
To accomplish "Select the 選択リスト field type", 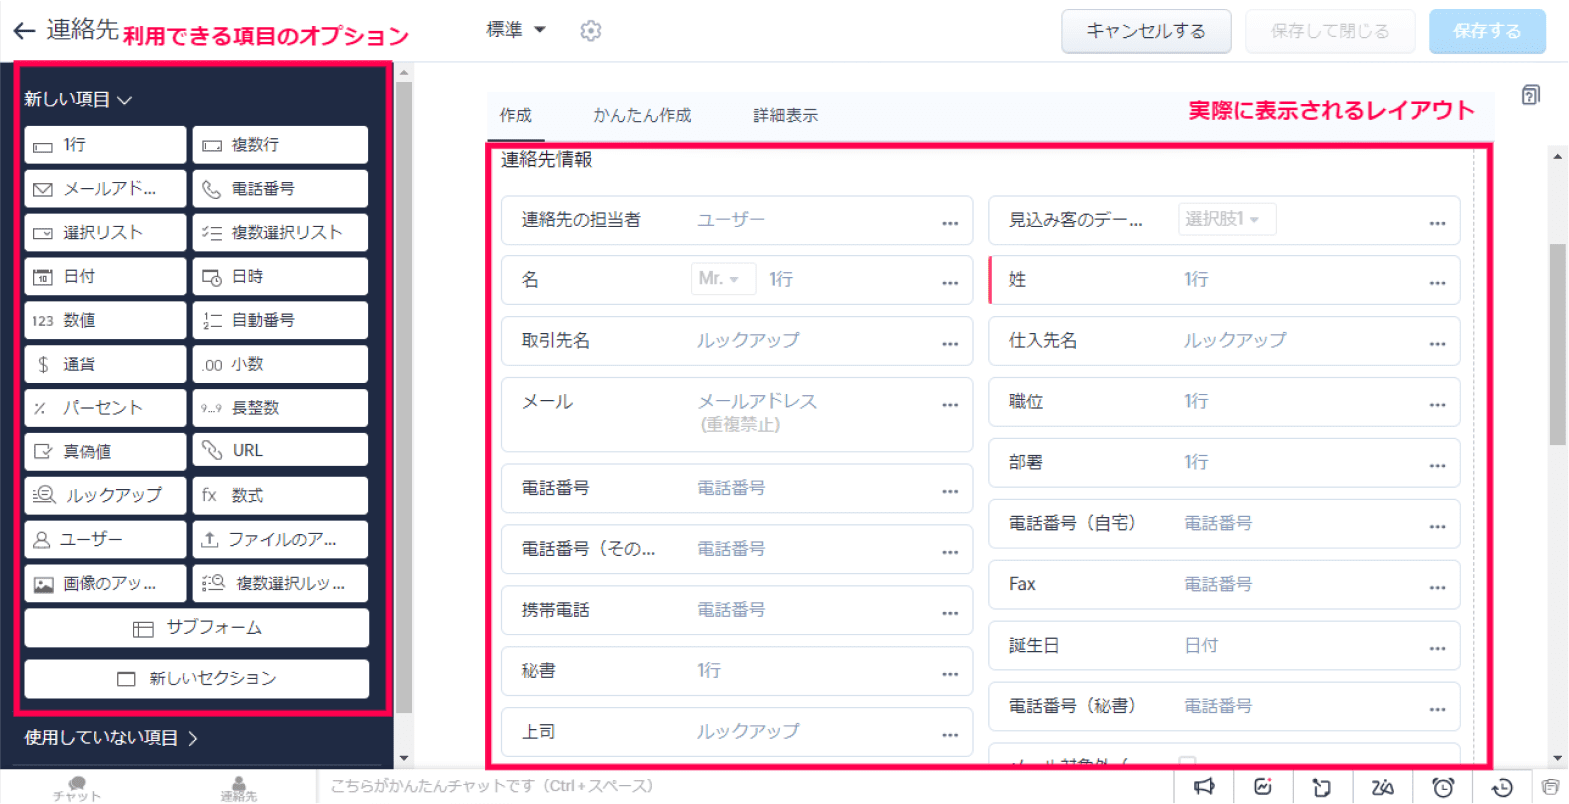I will coord(105,233).
